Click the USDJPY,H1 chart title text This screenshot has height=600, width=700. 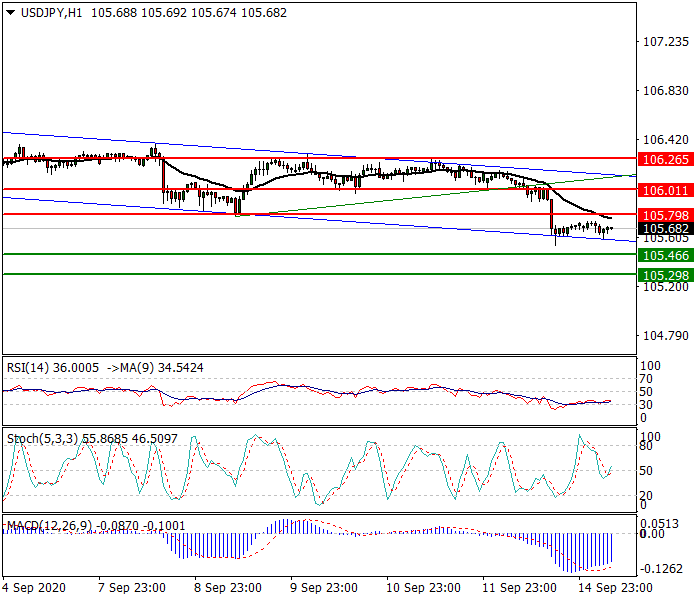pos(51,13)
